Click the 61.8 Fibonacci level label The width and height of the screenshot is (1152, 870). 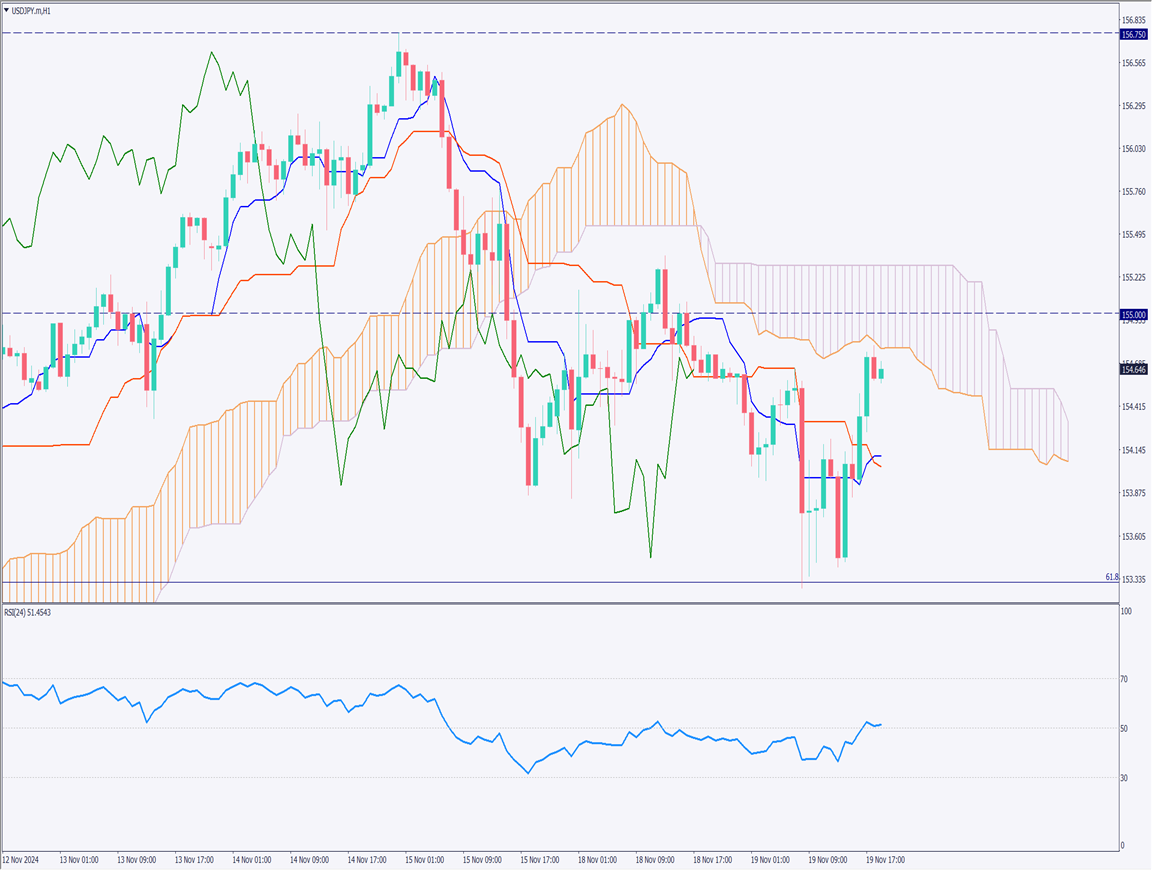click(1111, 577)
